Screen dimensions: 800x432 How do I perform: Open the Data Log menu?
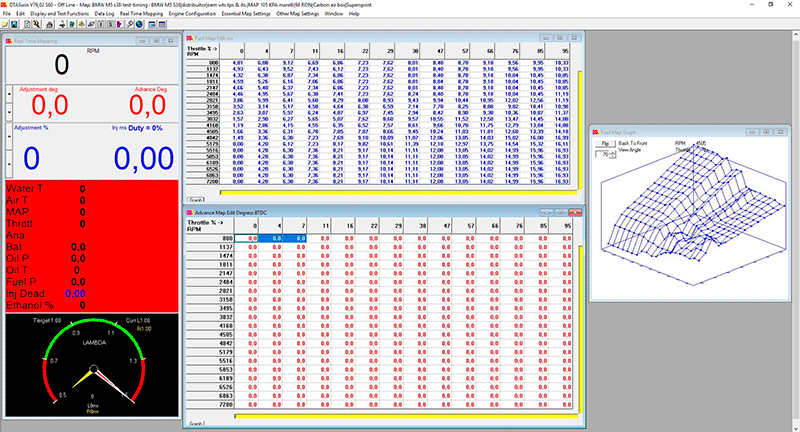point(104,14)
